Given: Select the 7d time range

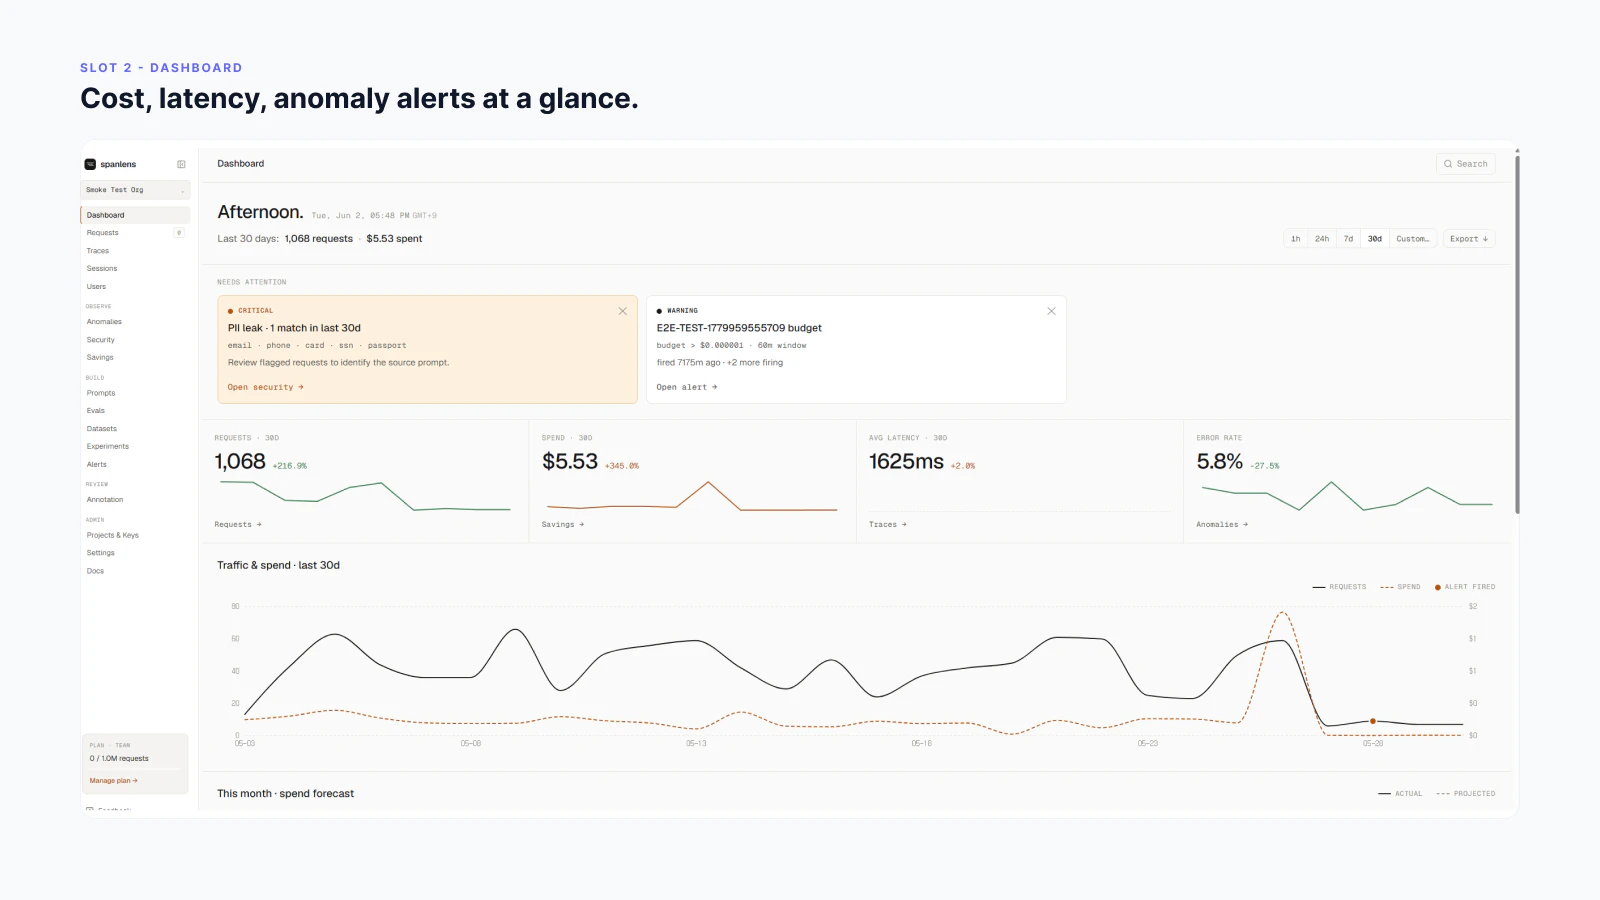Looking at the screenshot, I should (1348, 239).
